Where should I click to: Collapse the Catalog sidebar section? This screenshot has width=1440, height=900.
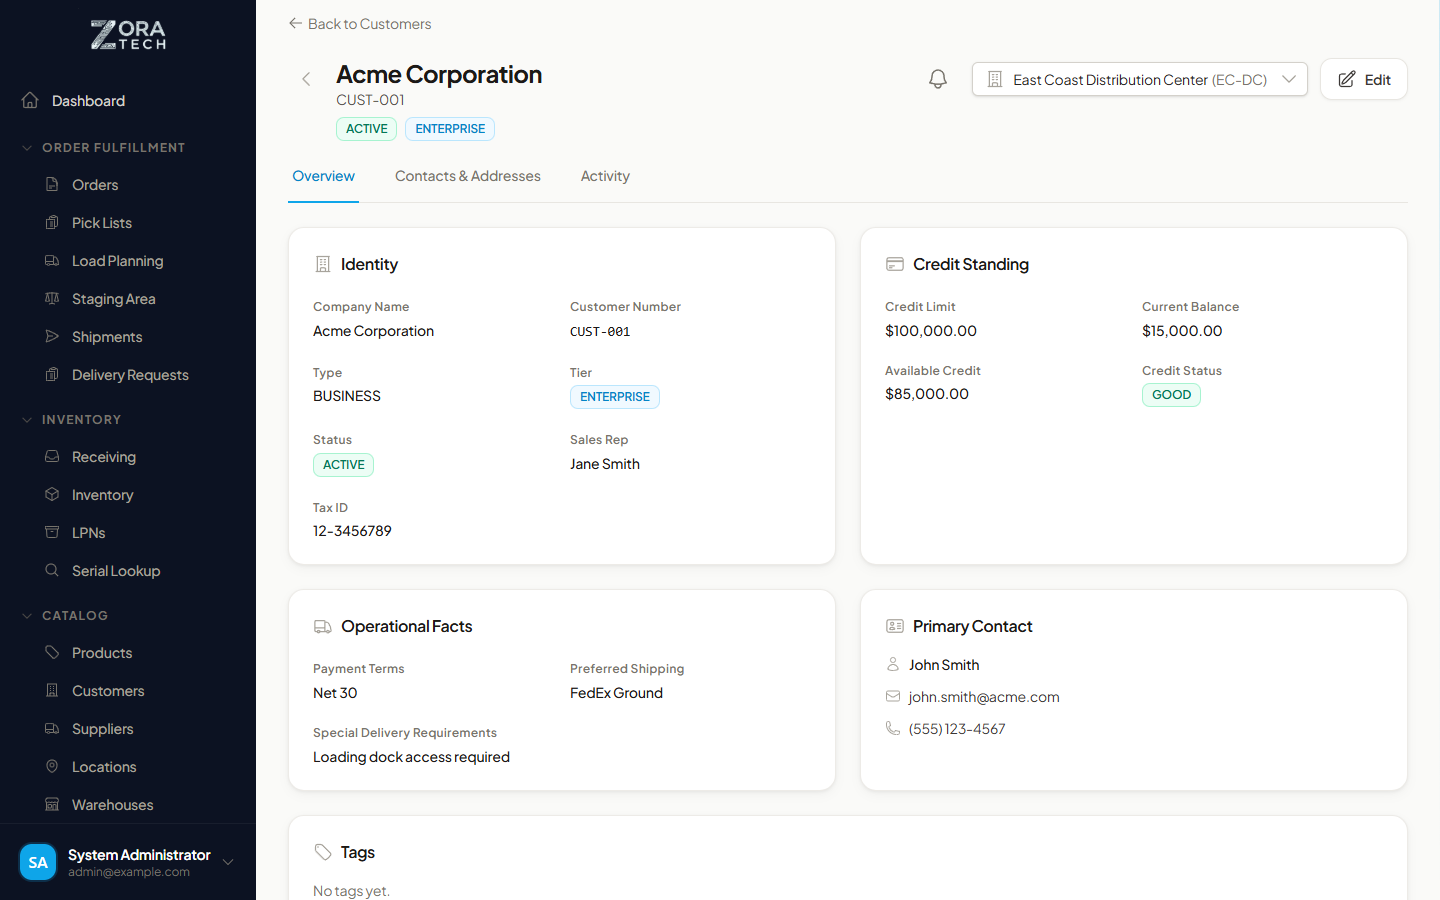[27, 616]
